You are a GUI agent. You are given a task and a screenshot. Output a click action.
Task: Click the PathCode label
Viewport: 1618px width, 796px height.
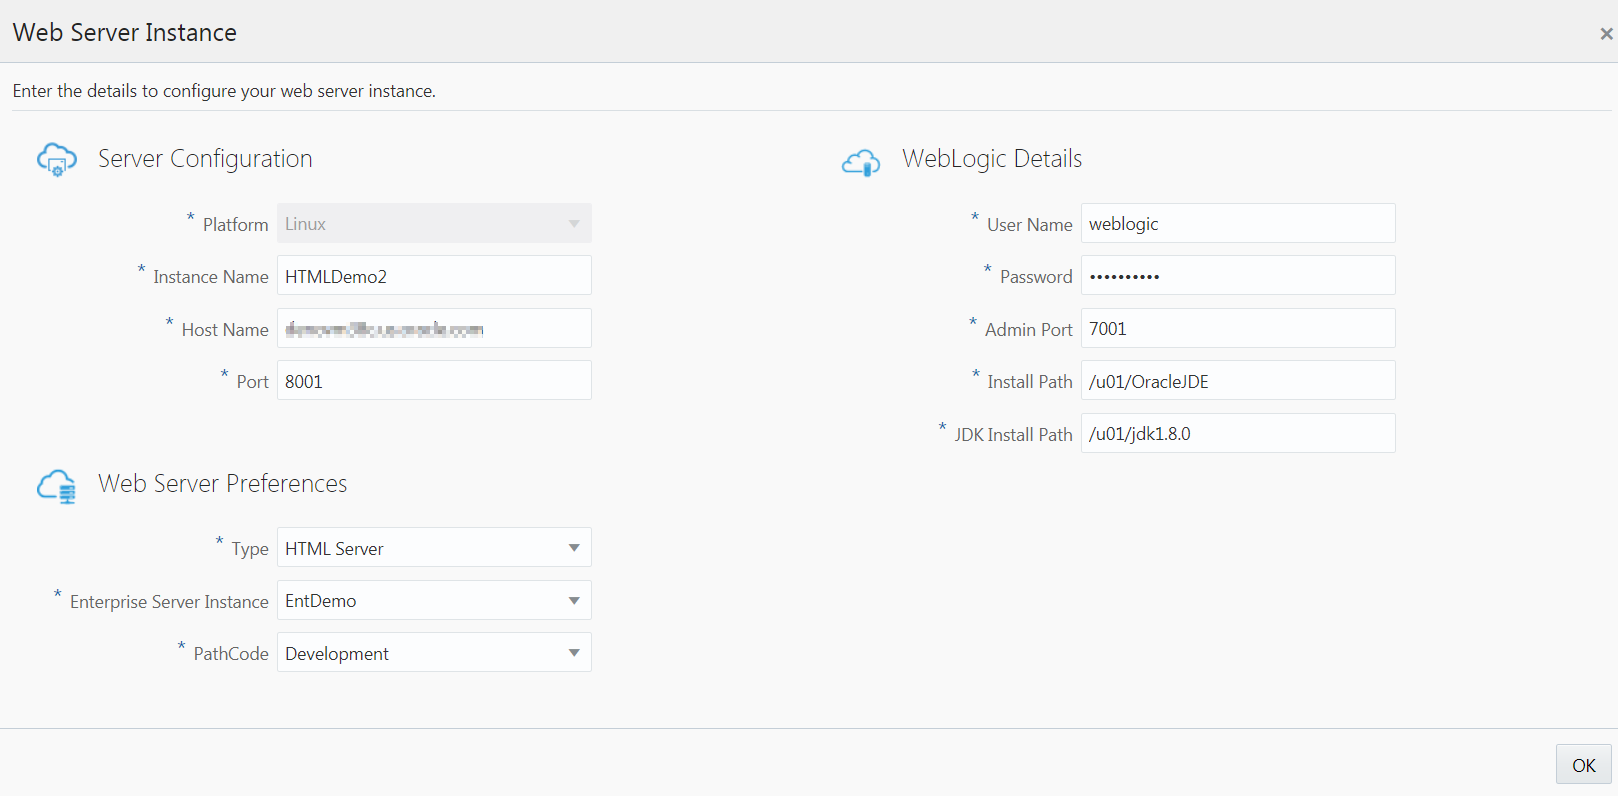(x=231, y=654)
